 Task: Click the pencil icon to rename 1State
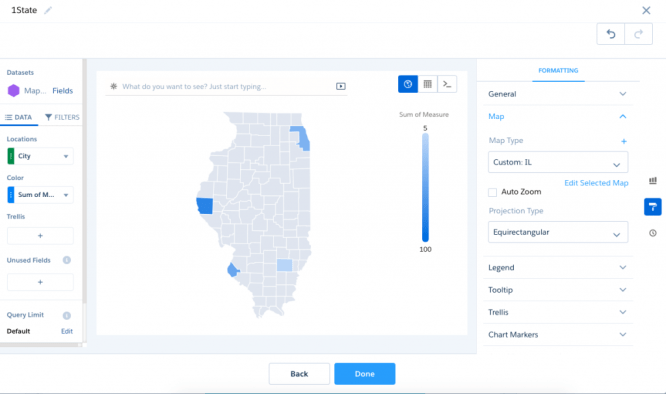point(48,10)
